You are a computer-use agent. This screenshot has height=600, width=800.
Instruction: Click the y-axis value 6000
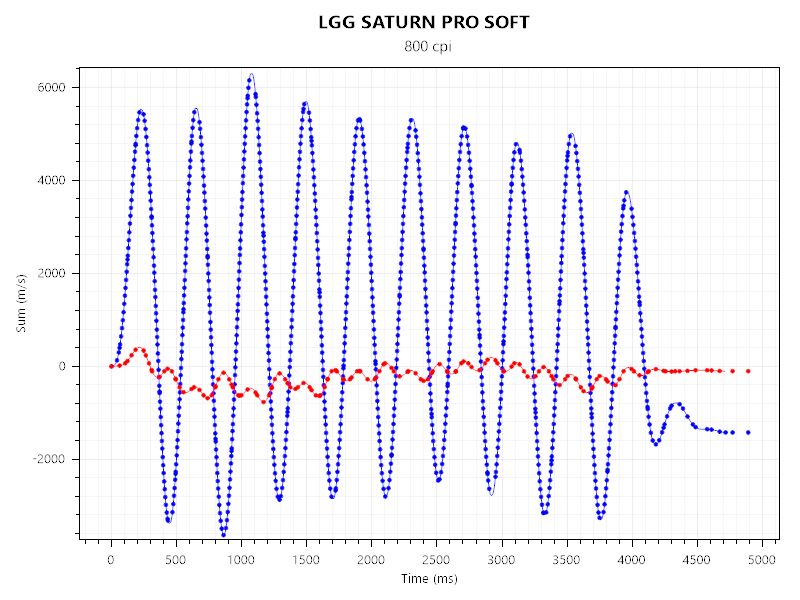click(52, 87)
